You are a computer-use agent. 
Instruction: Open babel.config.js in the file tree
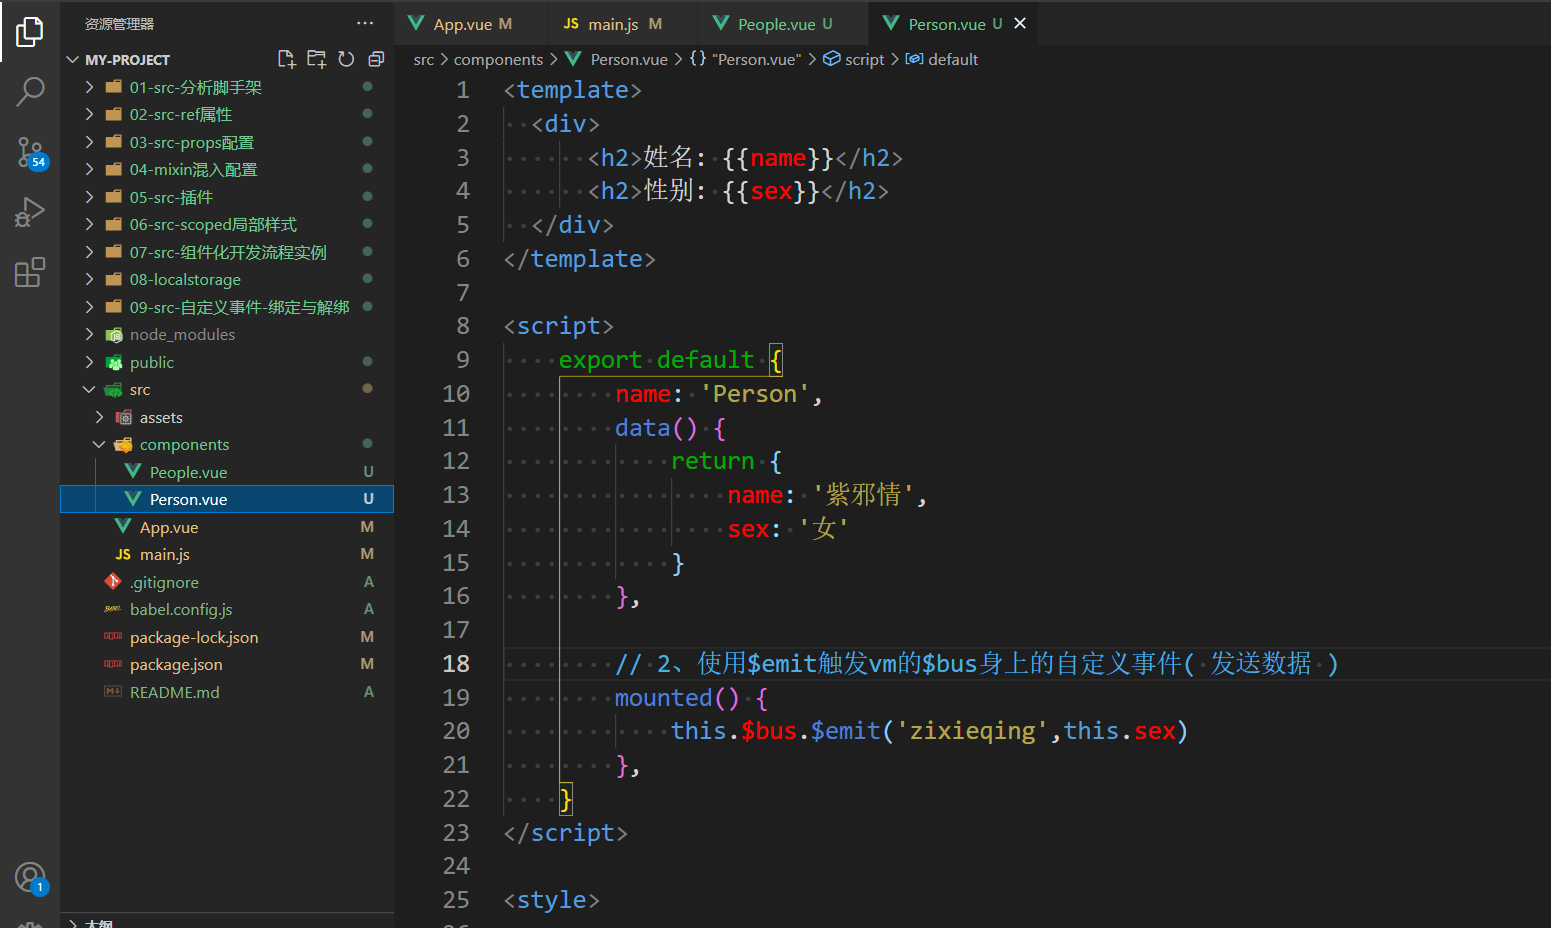tap(227, 609)
